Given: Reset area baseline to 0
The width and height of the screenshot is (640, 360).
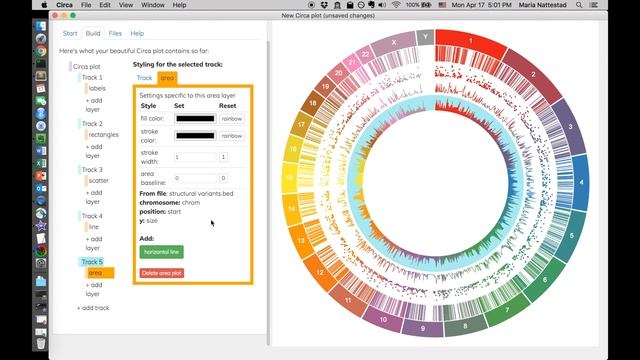Looking at the screenshot, I should (223, 178).
